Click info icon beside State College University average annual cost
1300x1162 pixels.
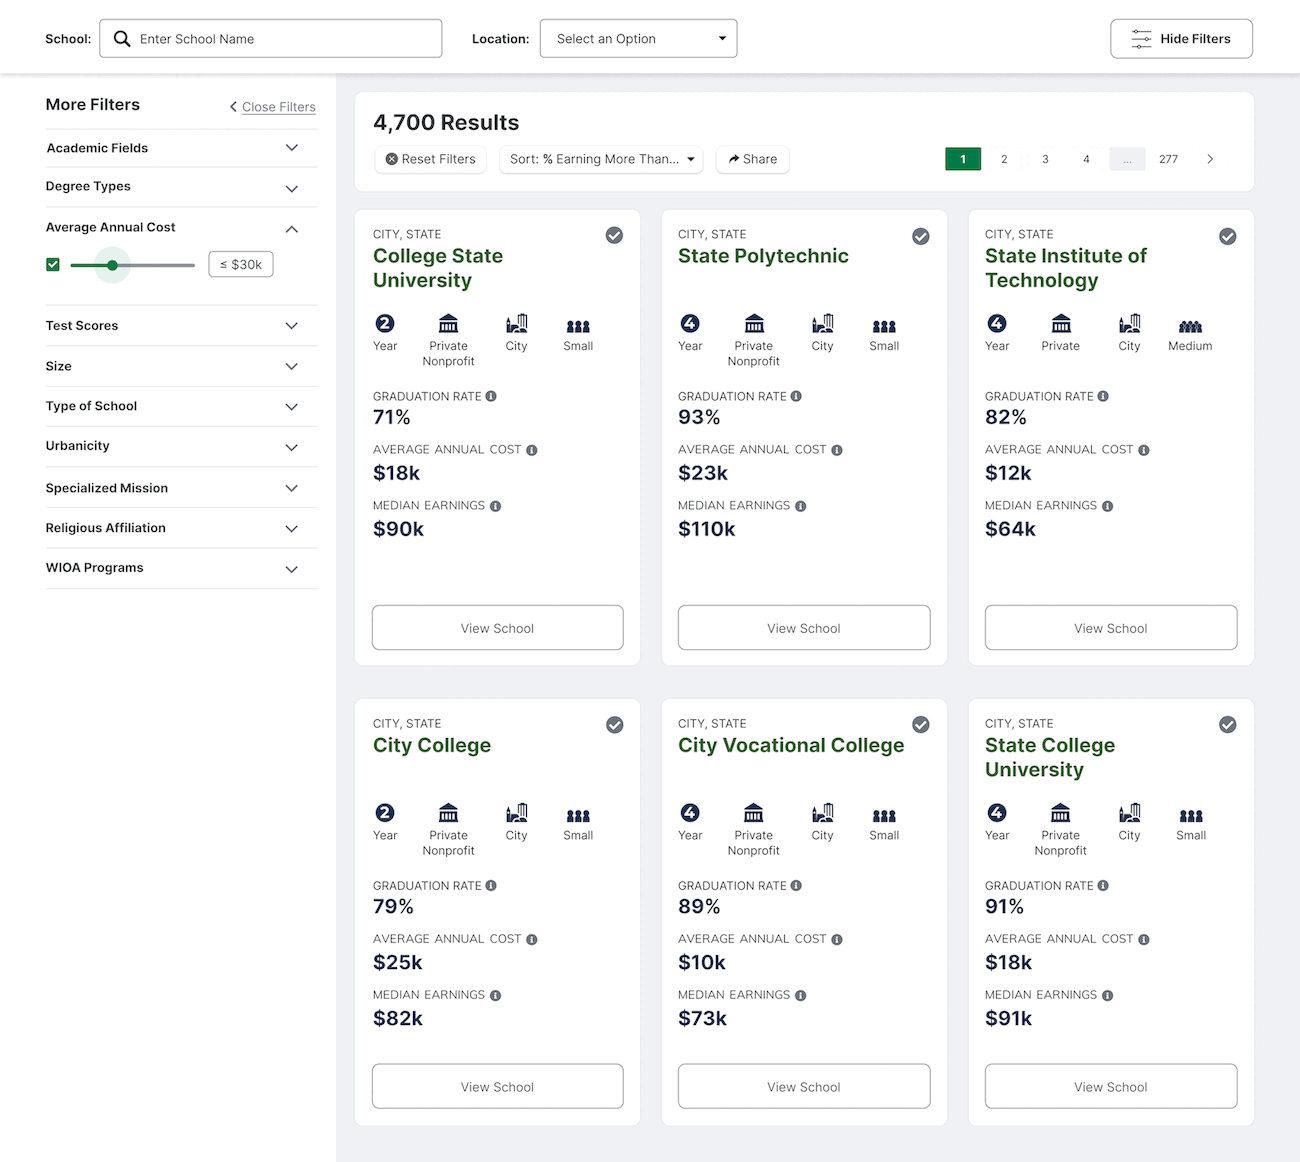coord(1143,939)
